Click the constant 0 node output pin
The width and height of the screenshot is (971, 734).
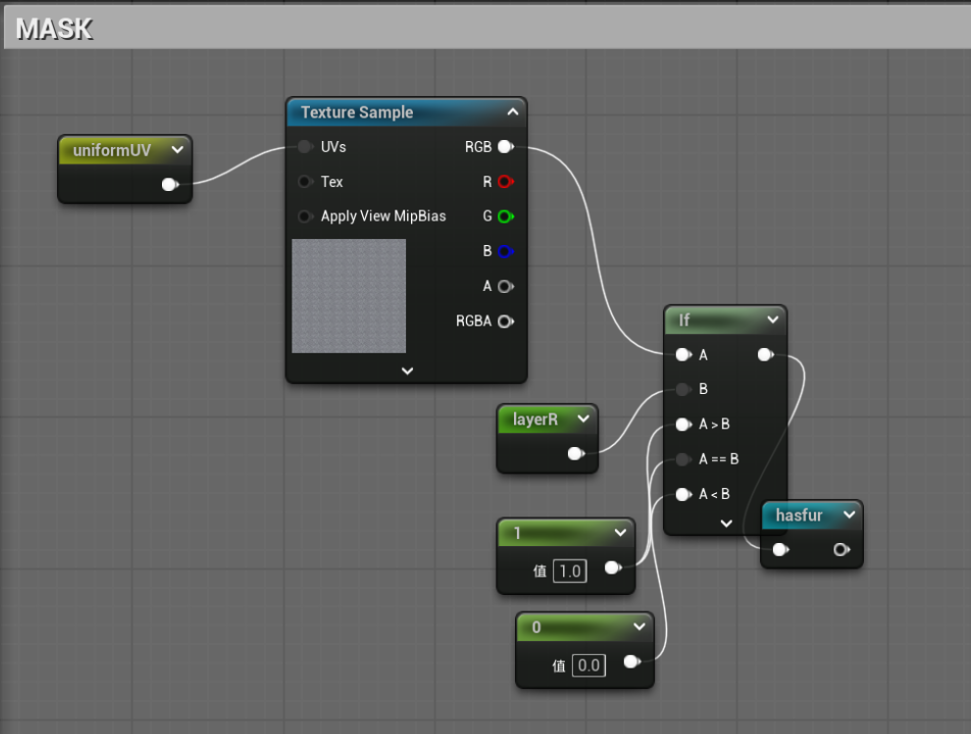point(632,662)
